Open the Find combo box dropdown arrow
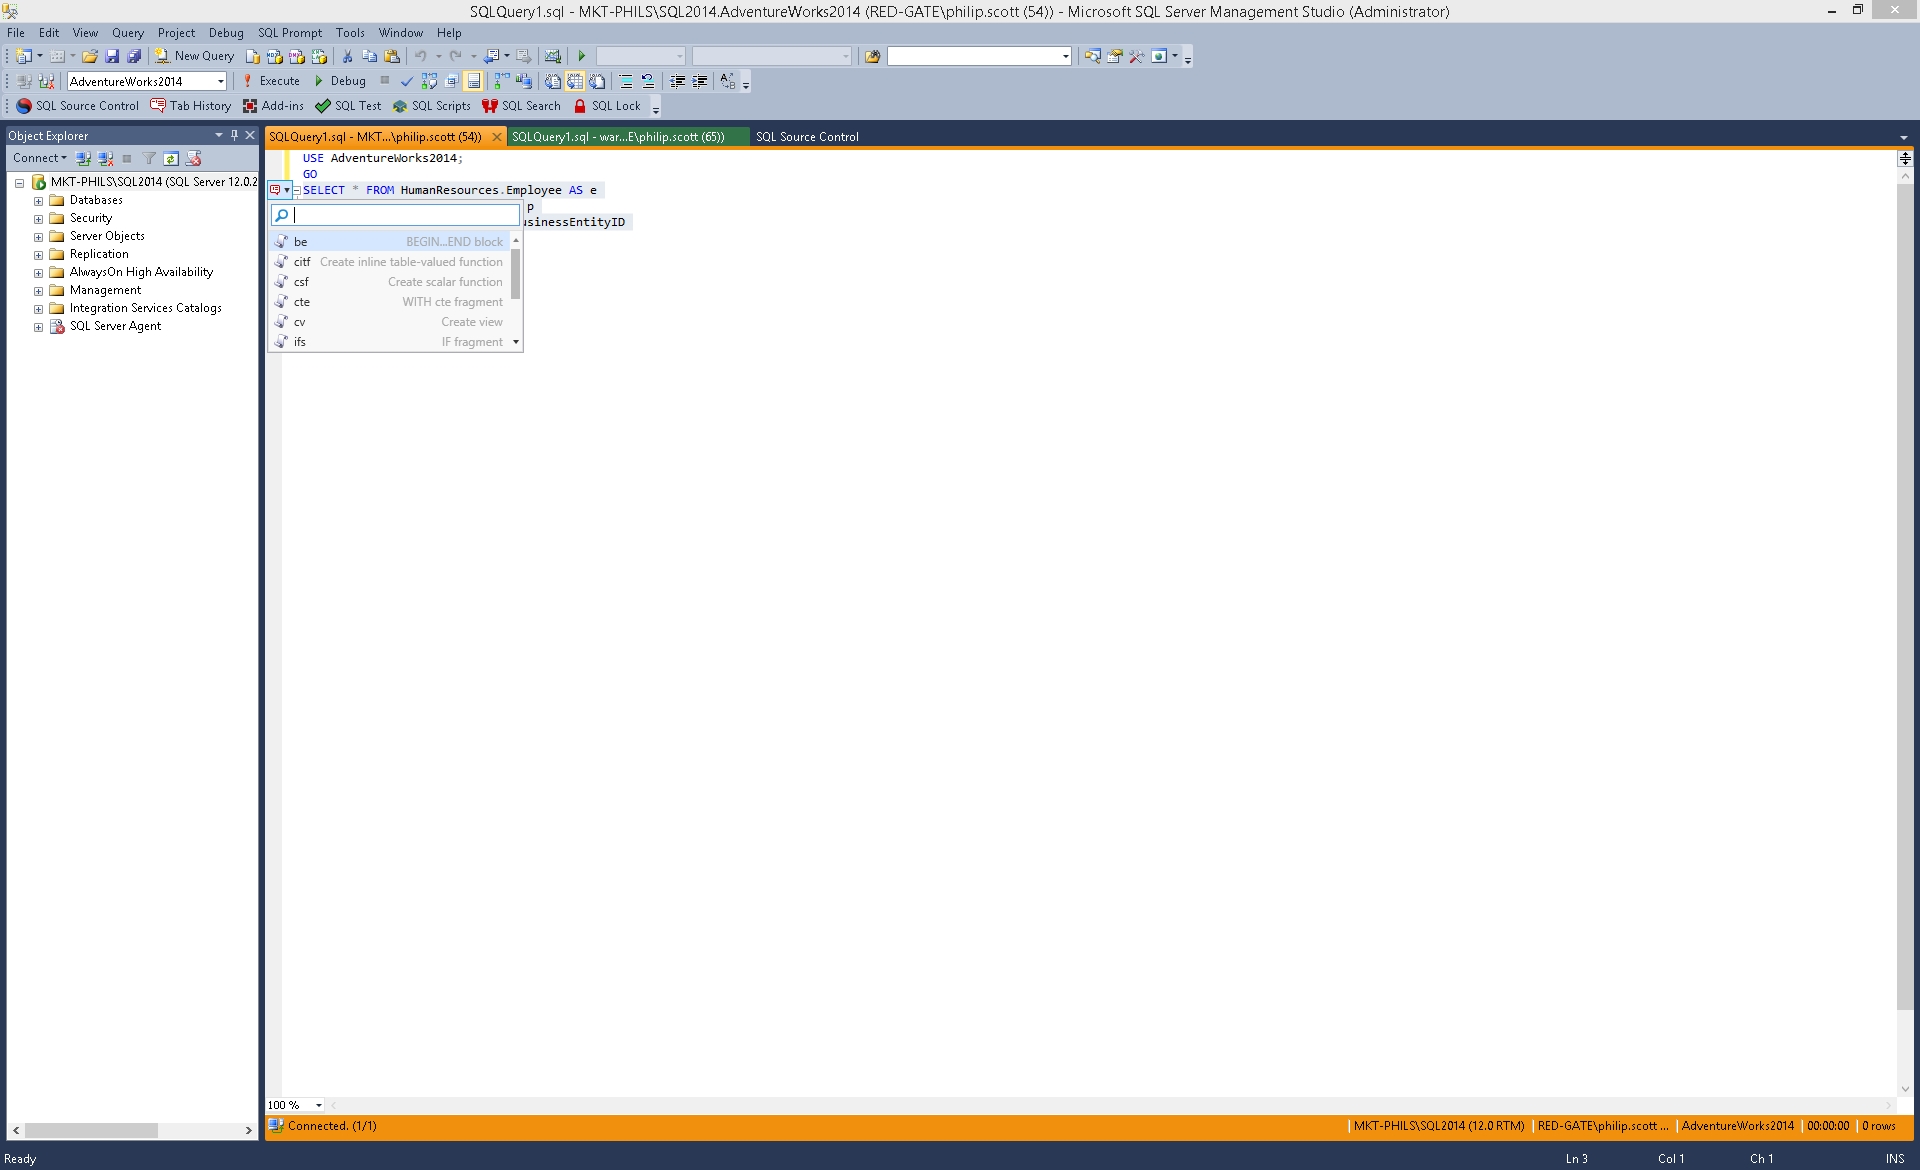Viewport: 1920px width, 1170px height. [x=1065, y=56]
